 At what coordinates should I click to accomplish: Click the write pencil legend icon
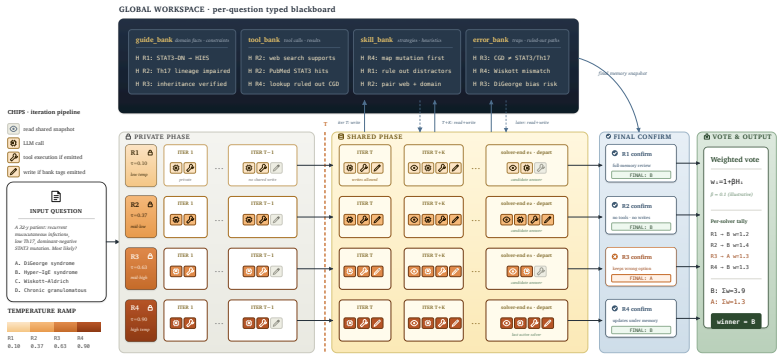tap(13, 172)
